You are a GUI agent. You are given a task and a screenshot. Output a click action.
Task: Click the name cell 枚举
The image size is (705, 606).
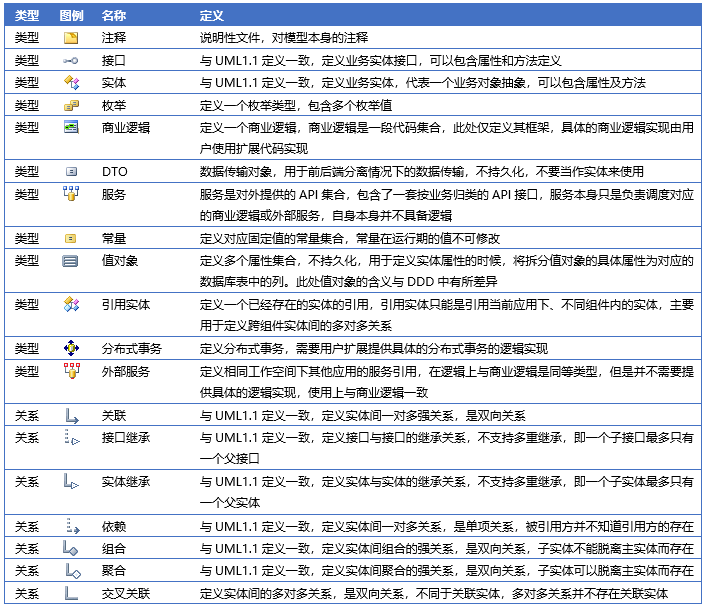click(x=113, y=106)
